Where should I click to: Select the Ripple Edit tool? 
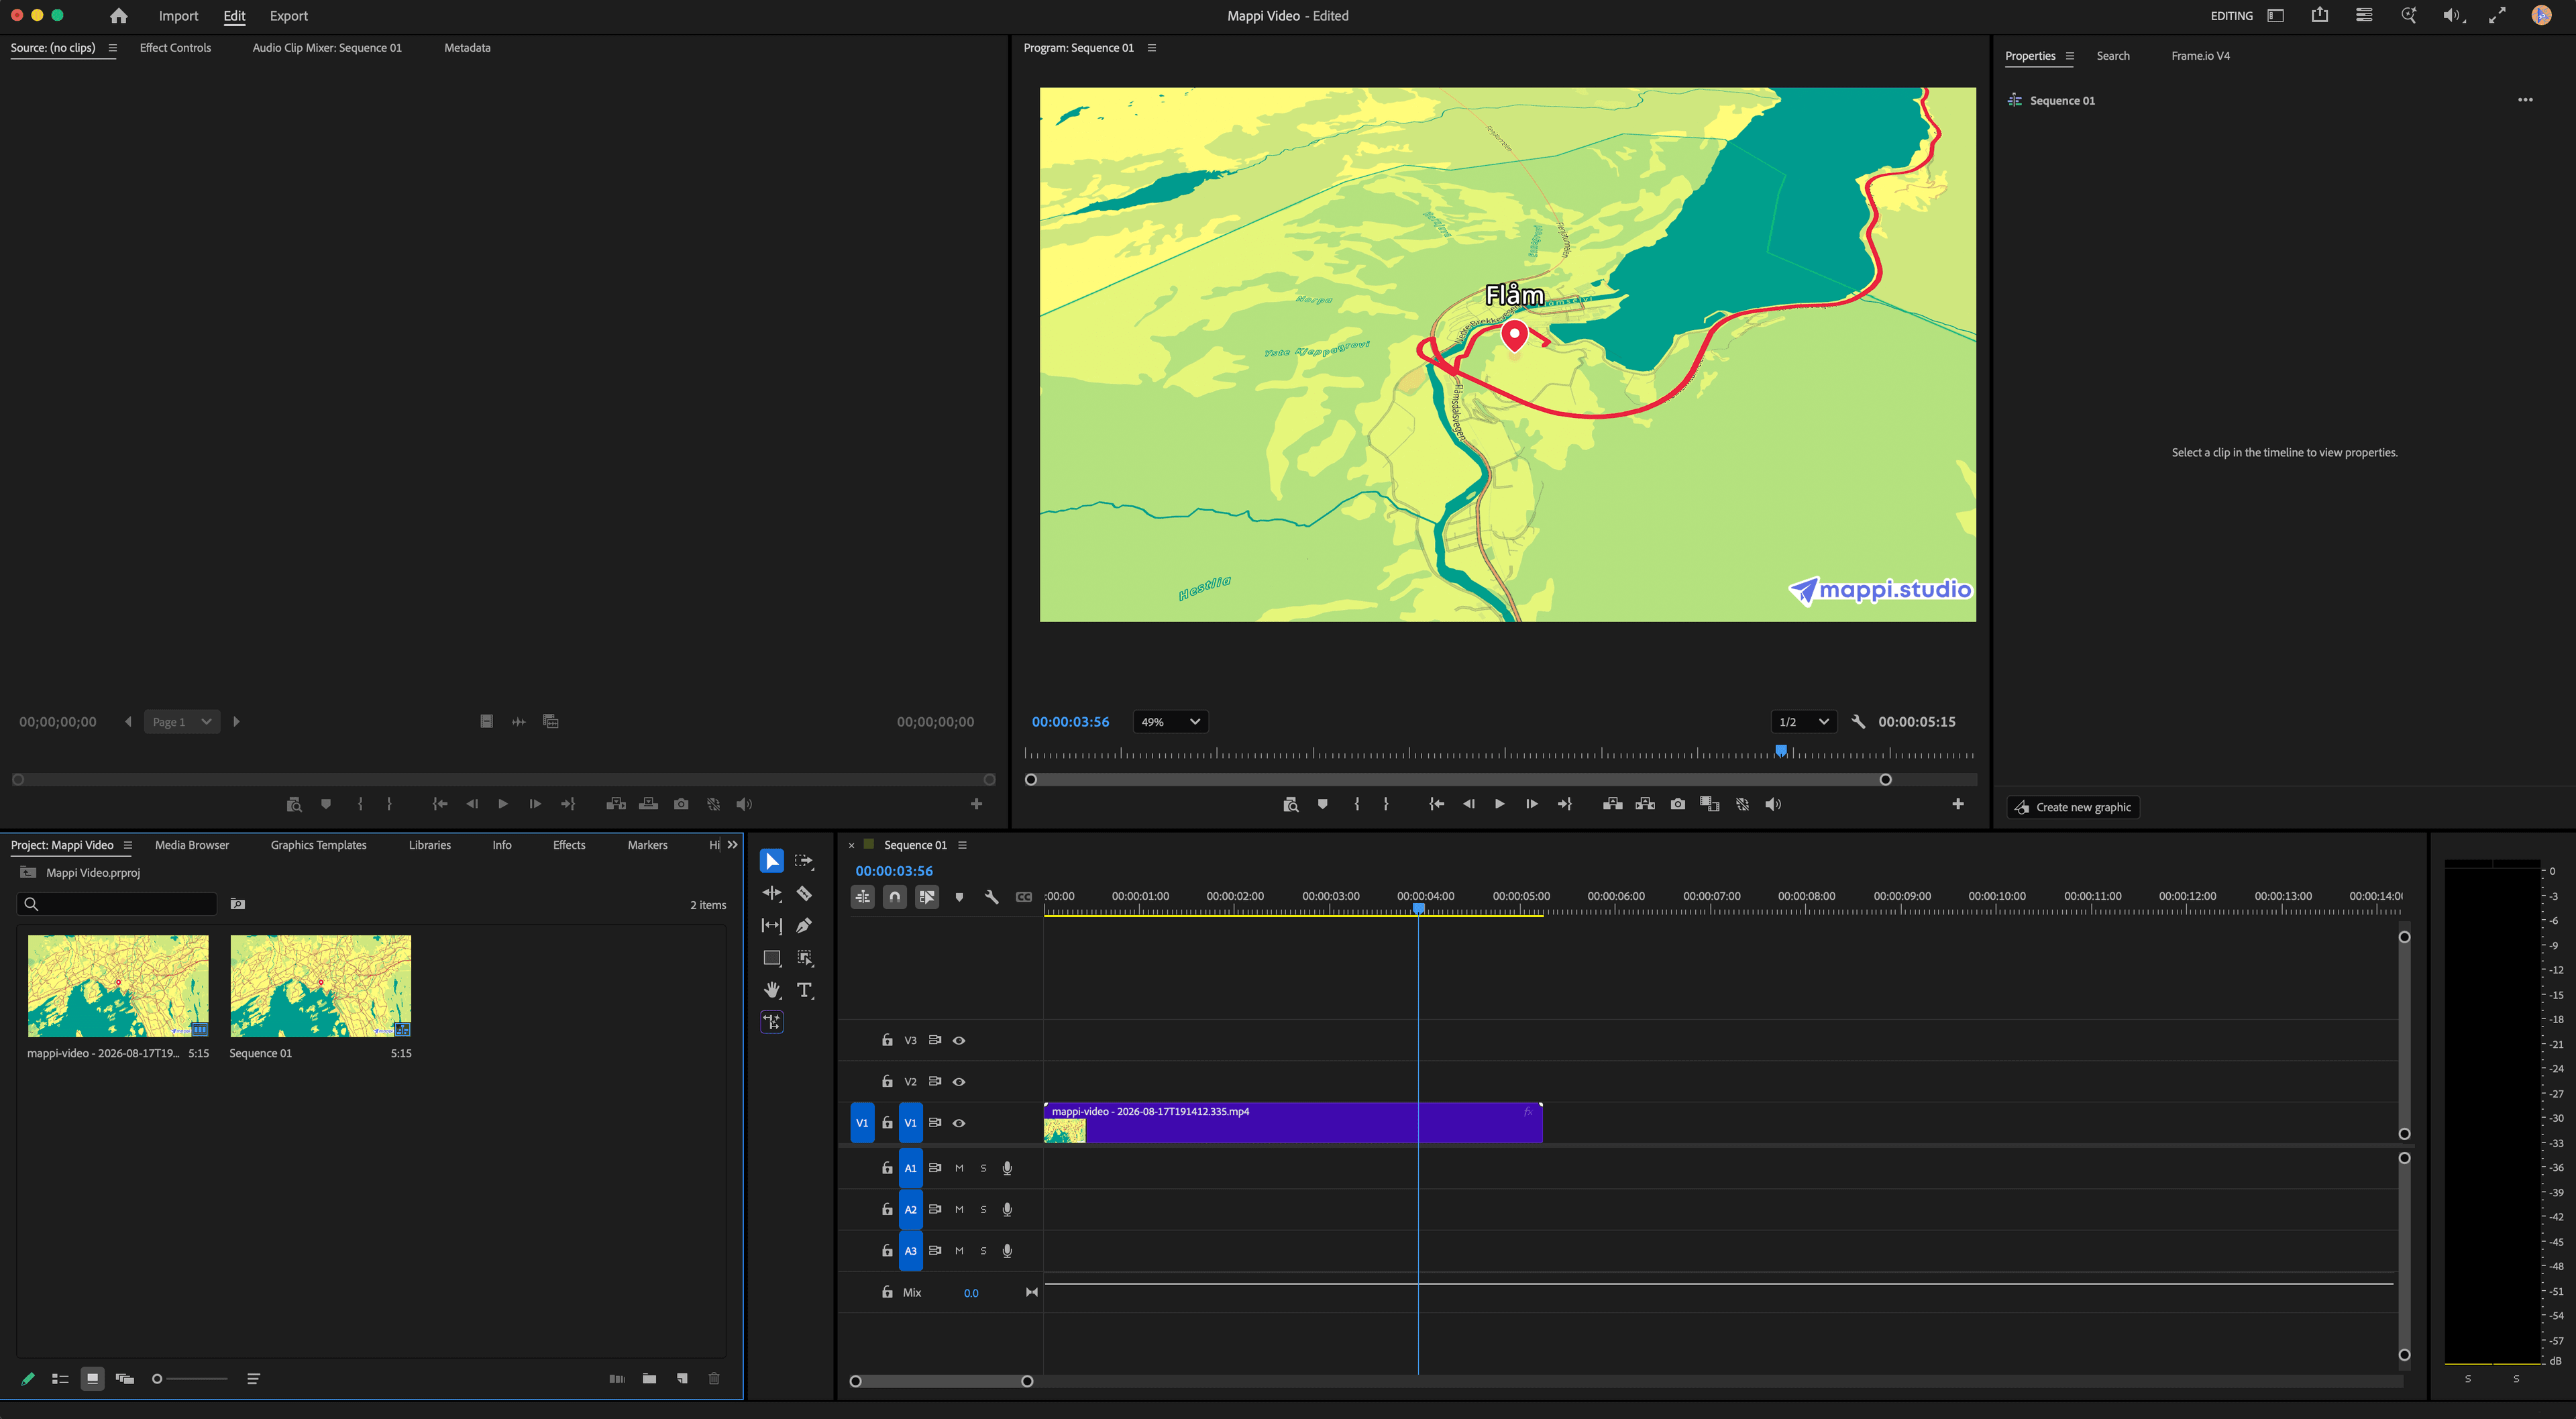[x=771, y=893]
